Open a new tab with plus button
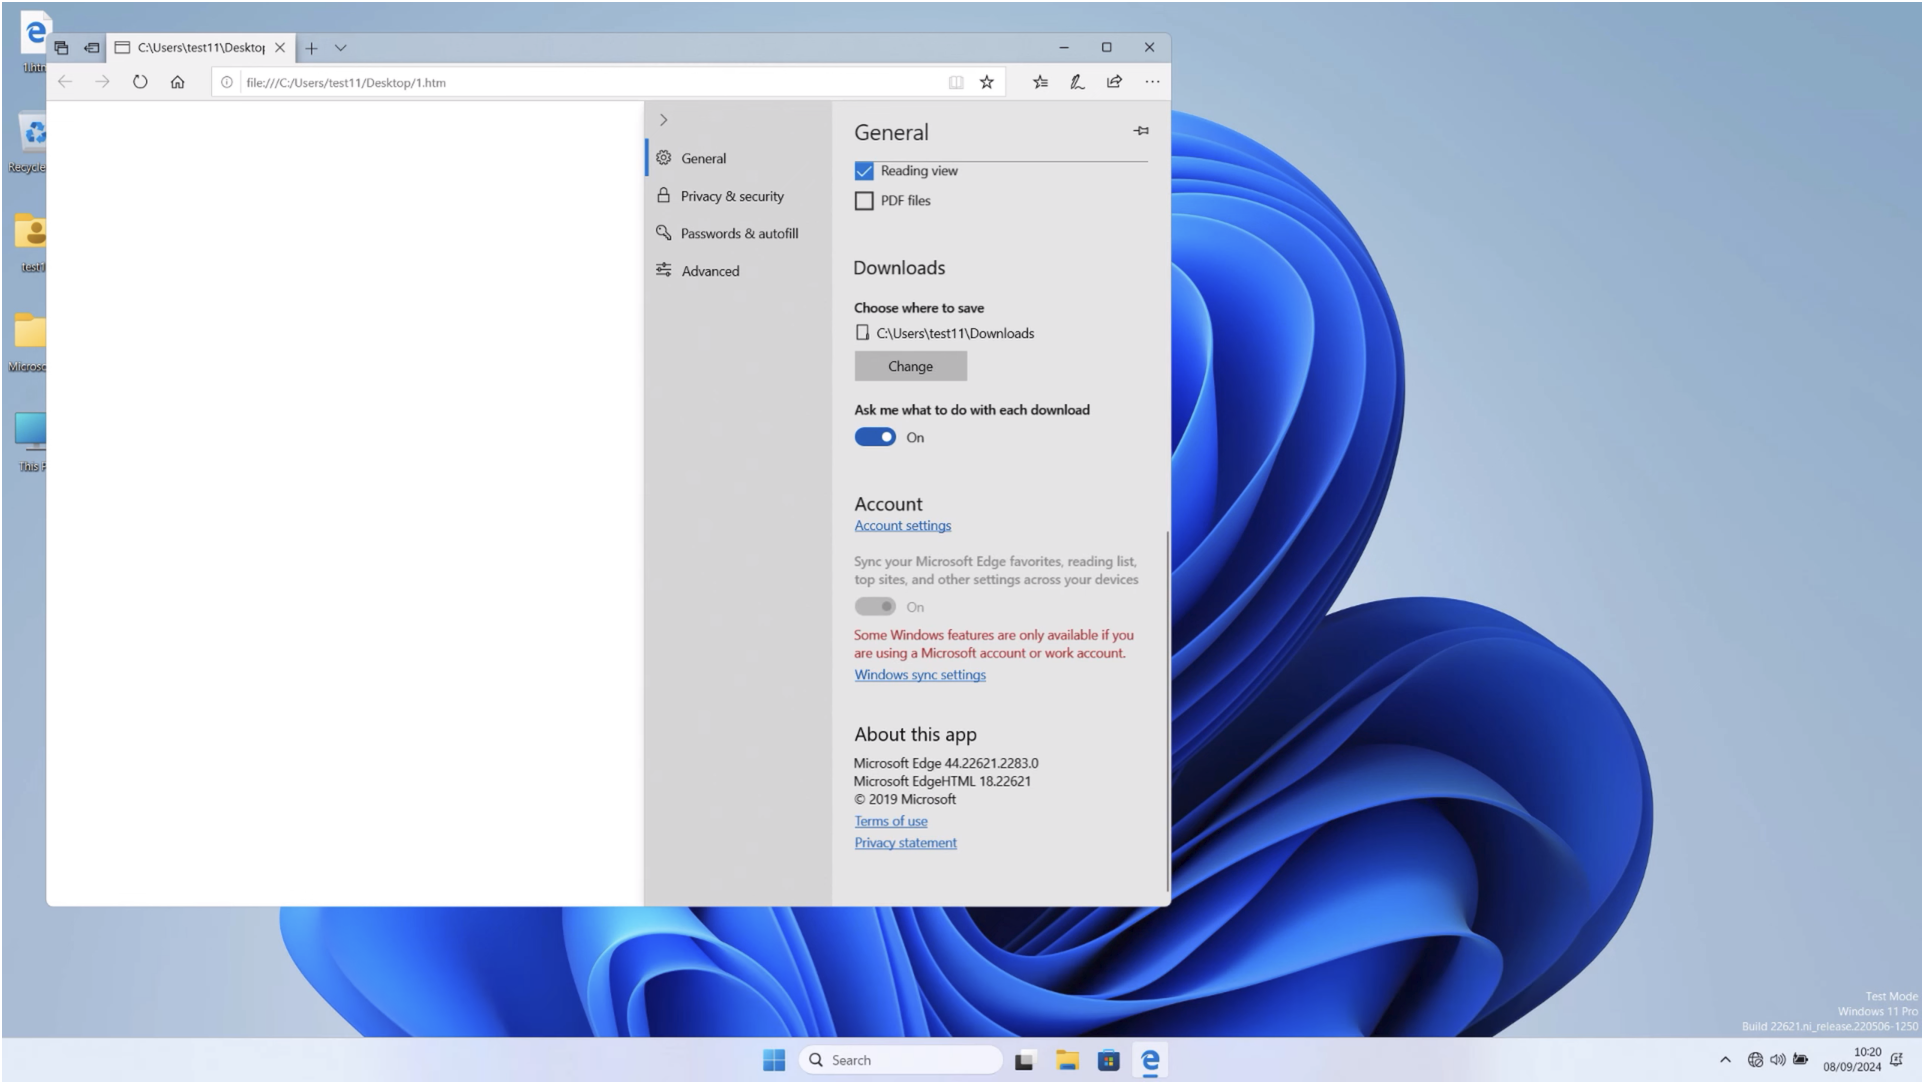This screenshot has height=1084, width=1924. (311, 48)
